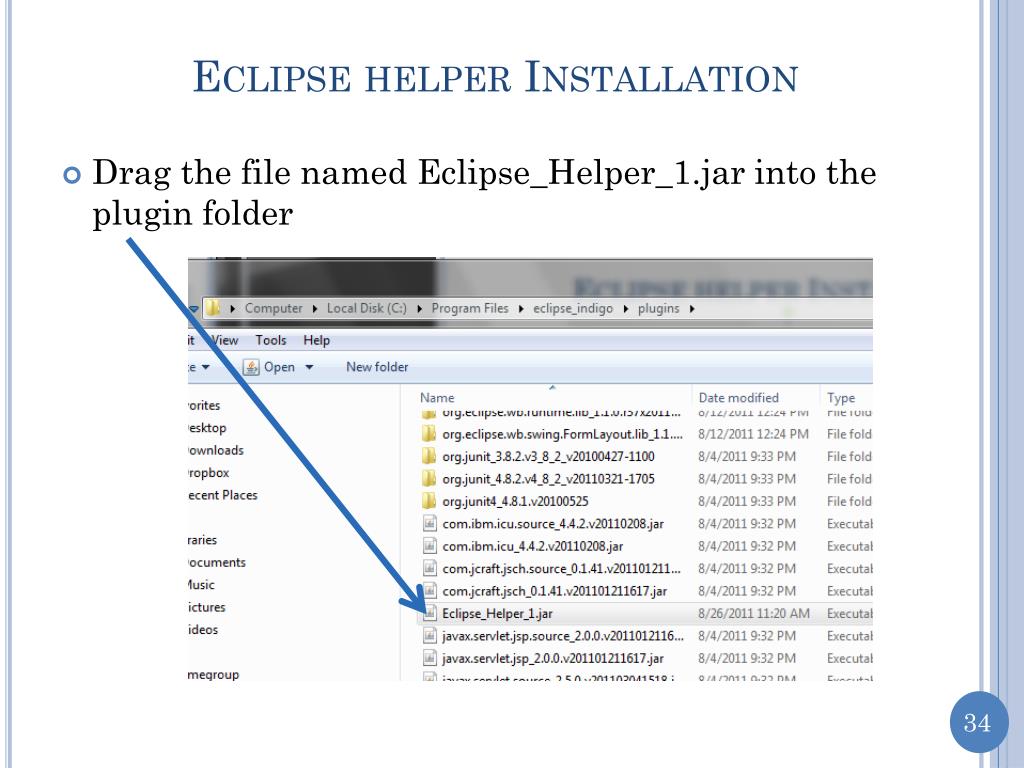1024x768 pixels.
Task: Click jar icon of com.ibm.icu.source_4.4.2
Action: [x=429, y=523]
